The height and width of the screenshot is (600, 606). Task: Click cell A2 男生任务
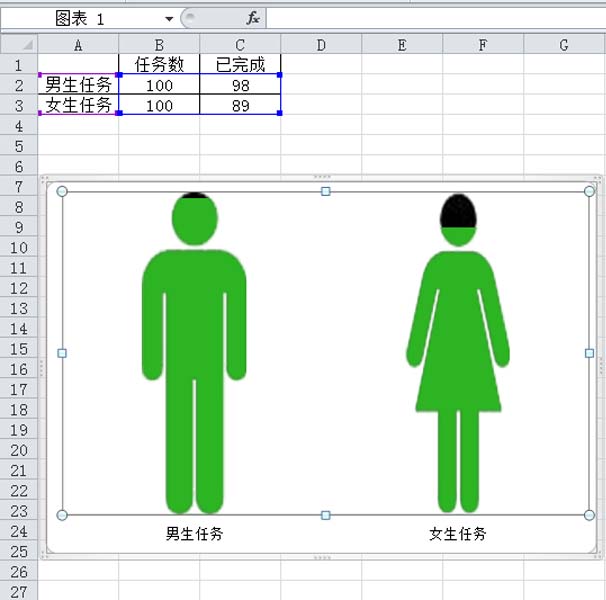pyautogui.click(x=78, y=84)
